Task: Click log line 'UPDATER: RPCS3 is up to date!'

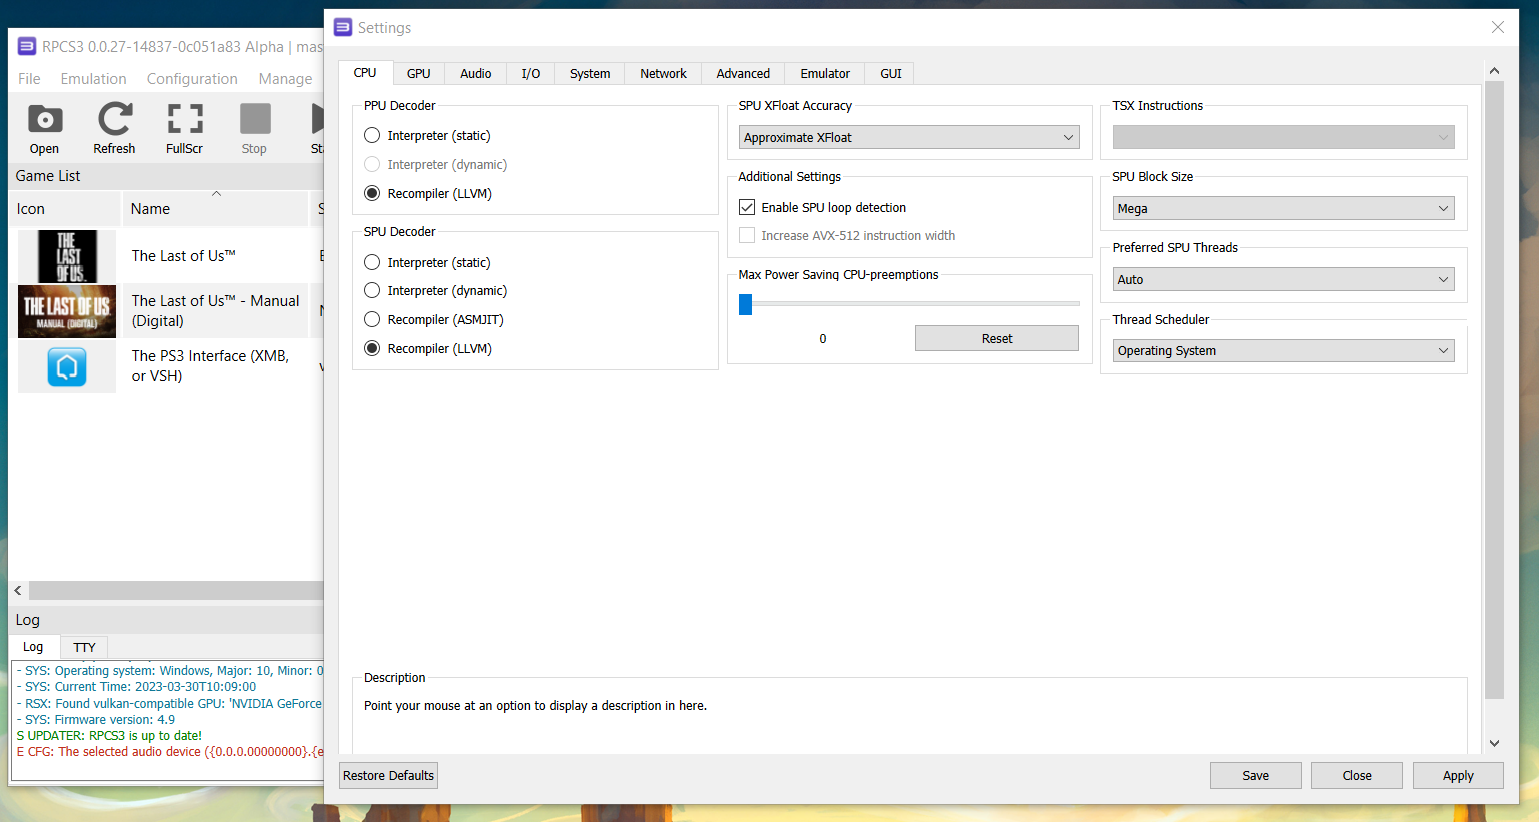Action: pos(109,735)
